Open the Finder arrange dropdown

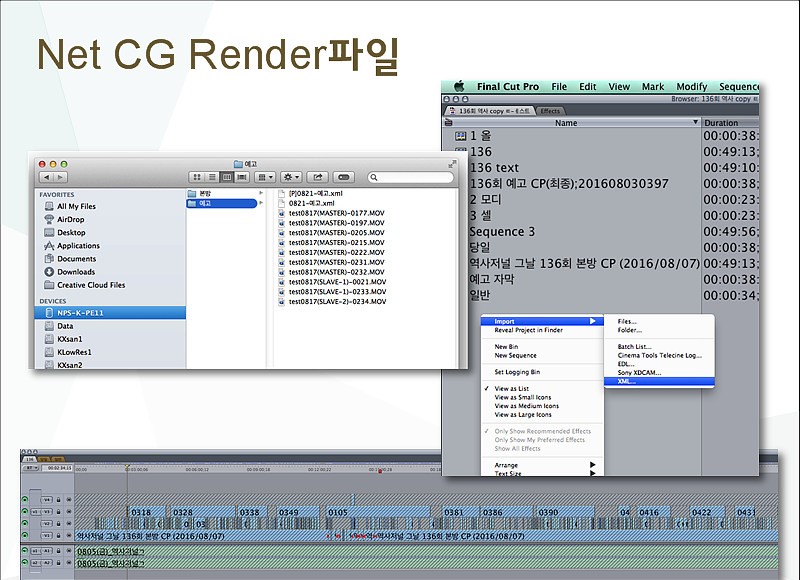coord(265,177)
